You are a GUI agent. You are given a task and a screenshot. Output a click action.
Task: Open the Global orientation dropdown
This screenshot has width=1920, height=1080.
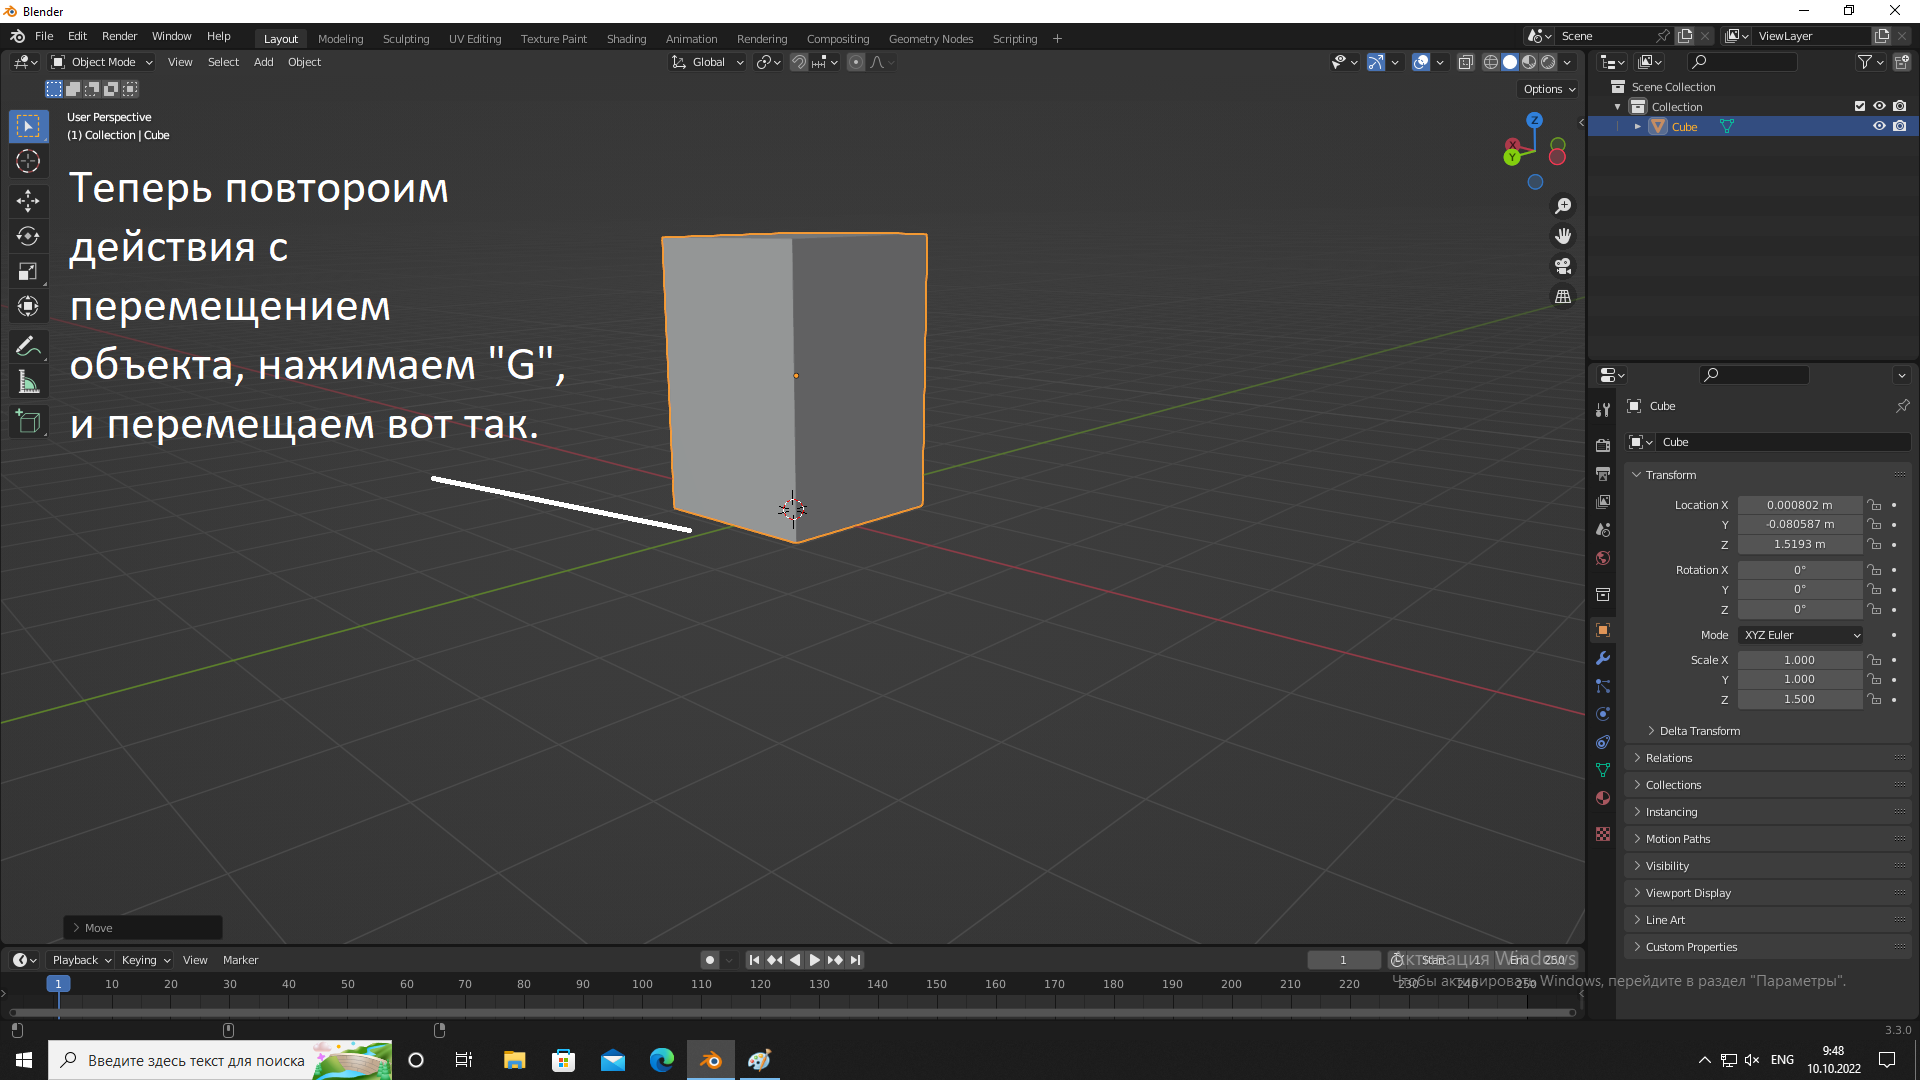pyautogui.click(x=707, y=62)
